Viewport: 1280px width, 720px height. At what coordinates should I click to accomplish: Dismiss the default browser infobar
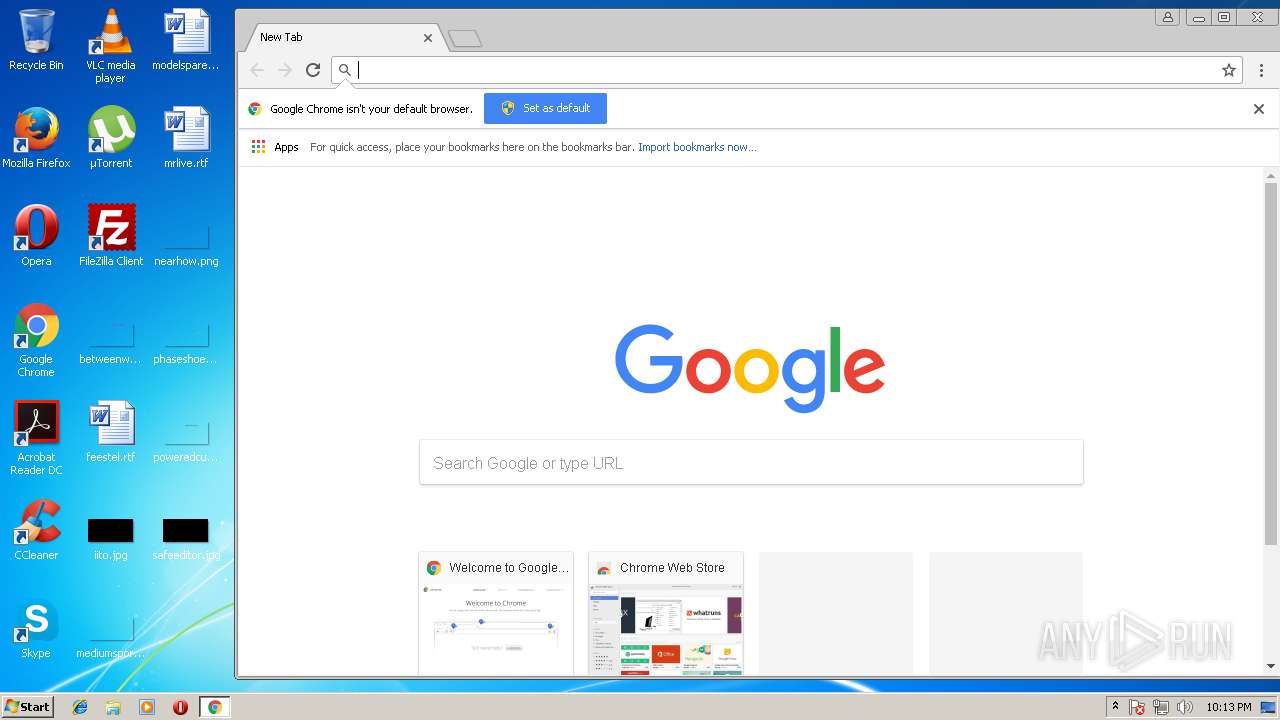click(x=1259, y=109)
